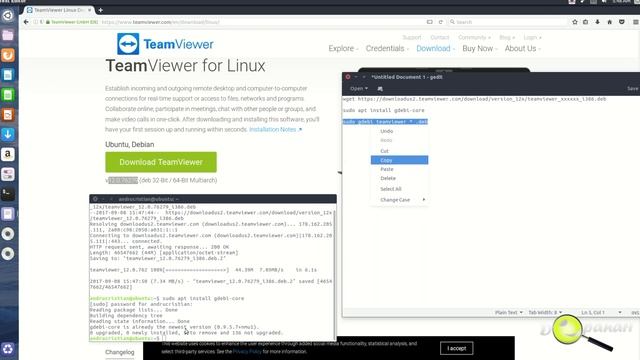640x360 pixels.
Task: Reload the TeamViewer page
Action: click(440, 22)
